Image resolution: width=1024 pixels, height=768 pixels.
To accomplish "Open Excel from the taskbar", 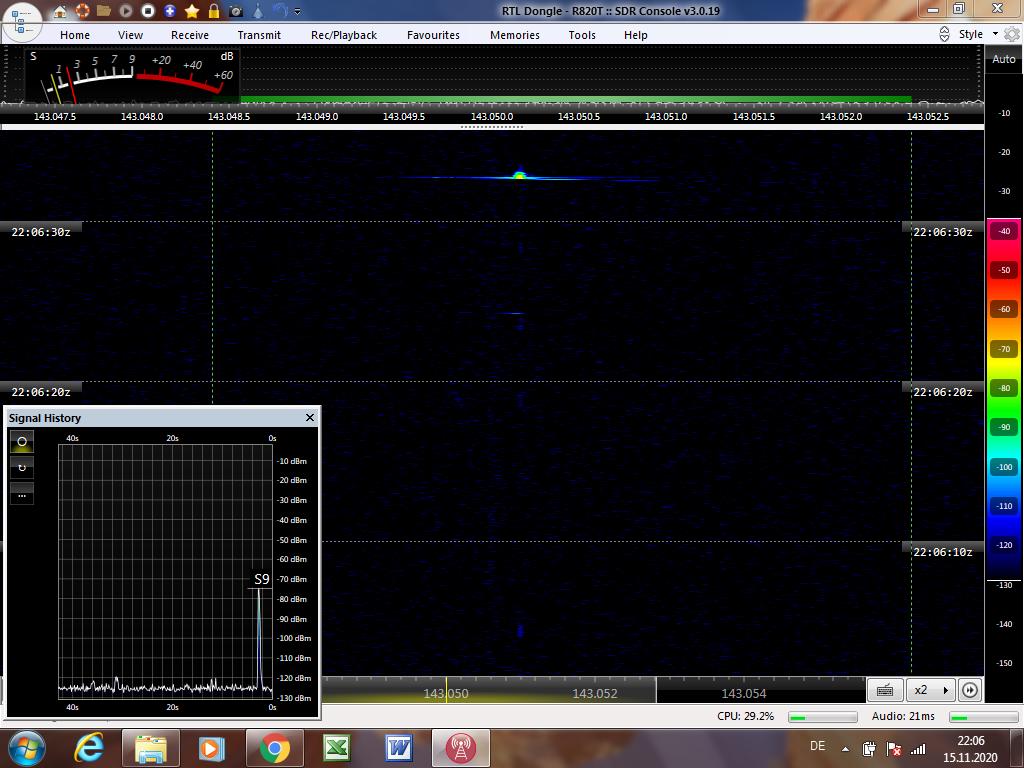I will (337, 748).
